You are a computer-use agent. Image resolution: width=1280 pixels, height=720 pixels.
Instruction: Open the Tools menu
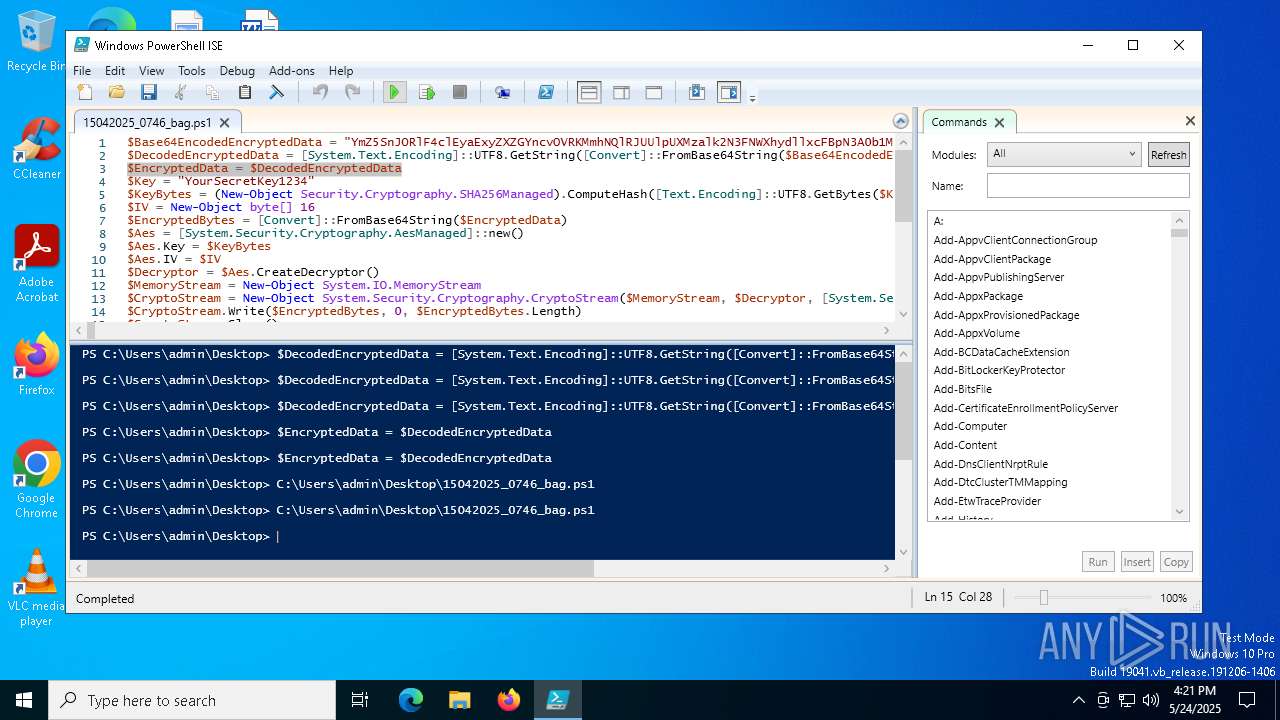pos(192,71)
